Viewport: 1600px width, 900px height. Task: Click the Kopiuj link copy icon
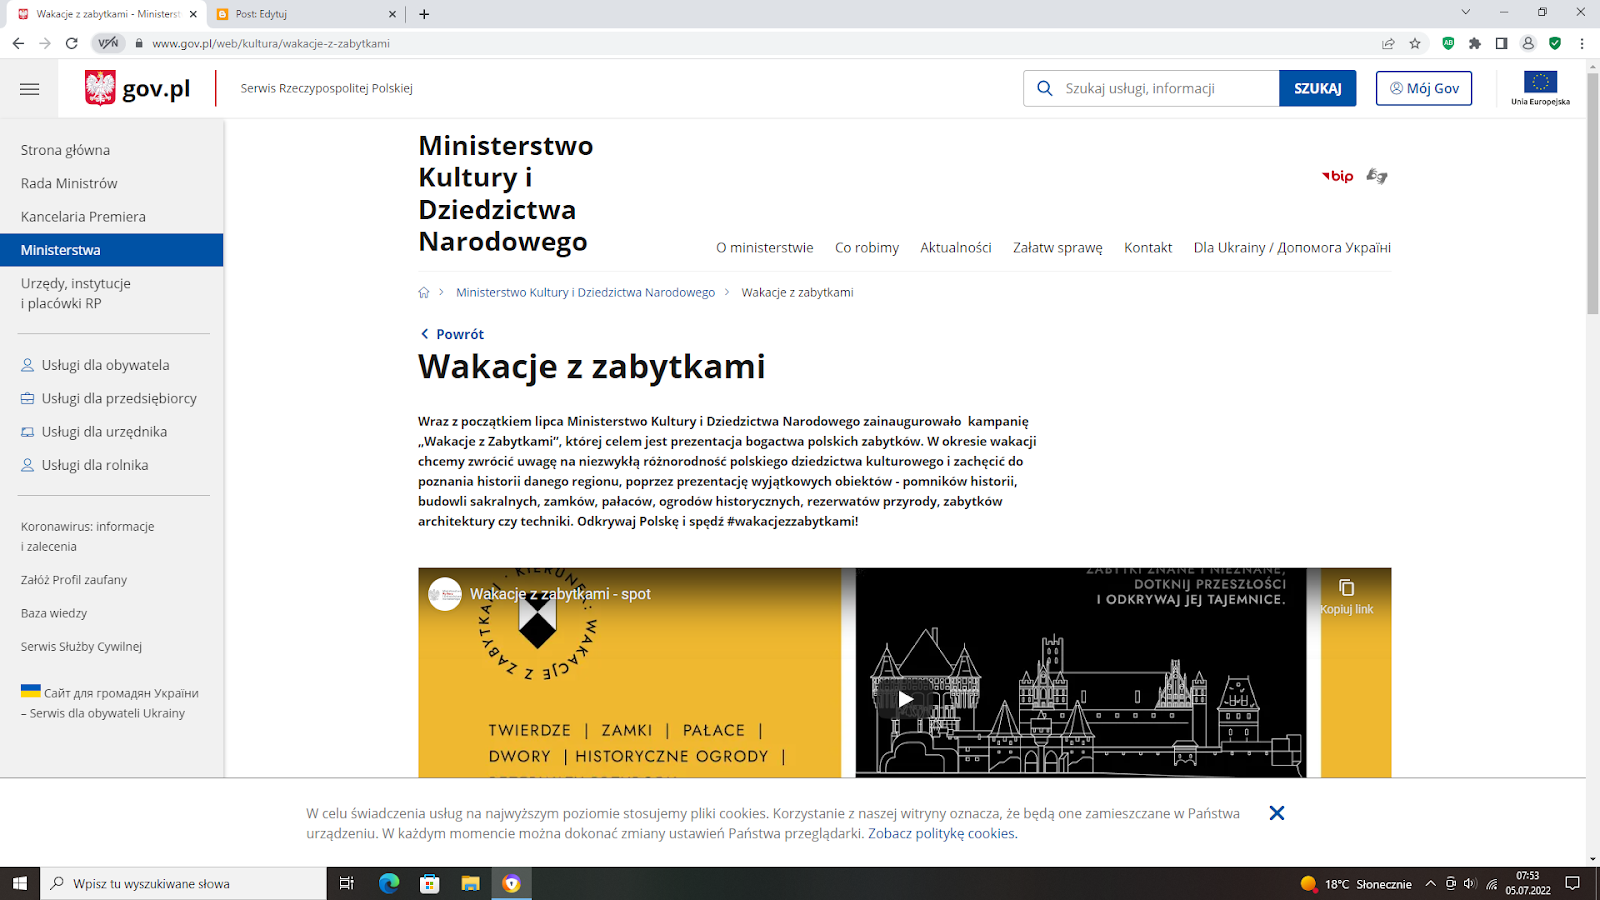[x=1346, y=588]
